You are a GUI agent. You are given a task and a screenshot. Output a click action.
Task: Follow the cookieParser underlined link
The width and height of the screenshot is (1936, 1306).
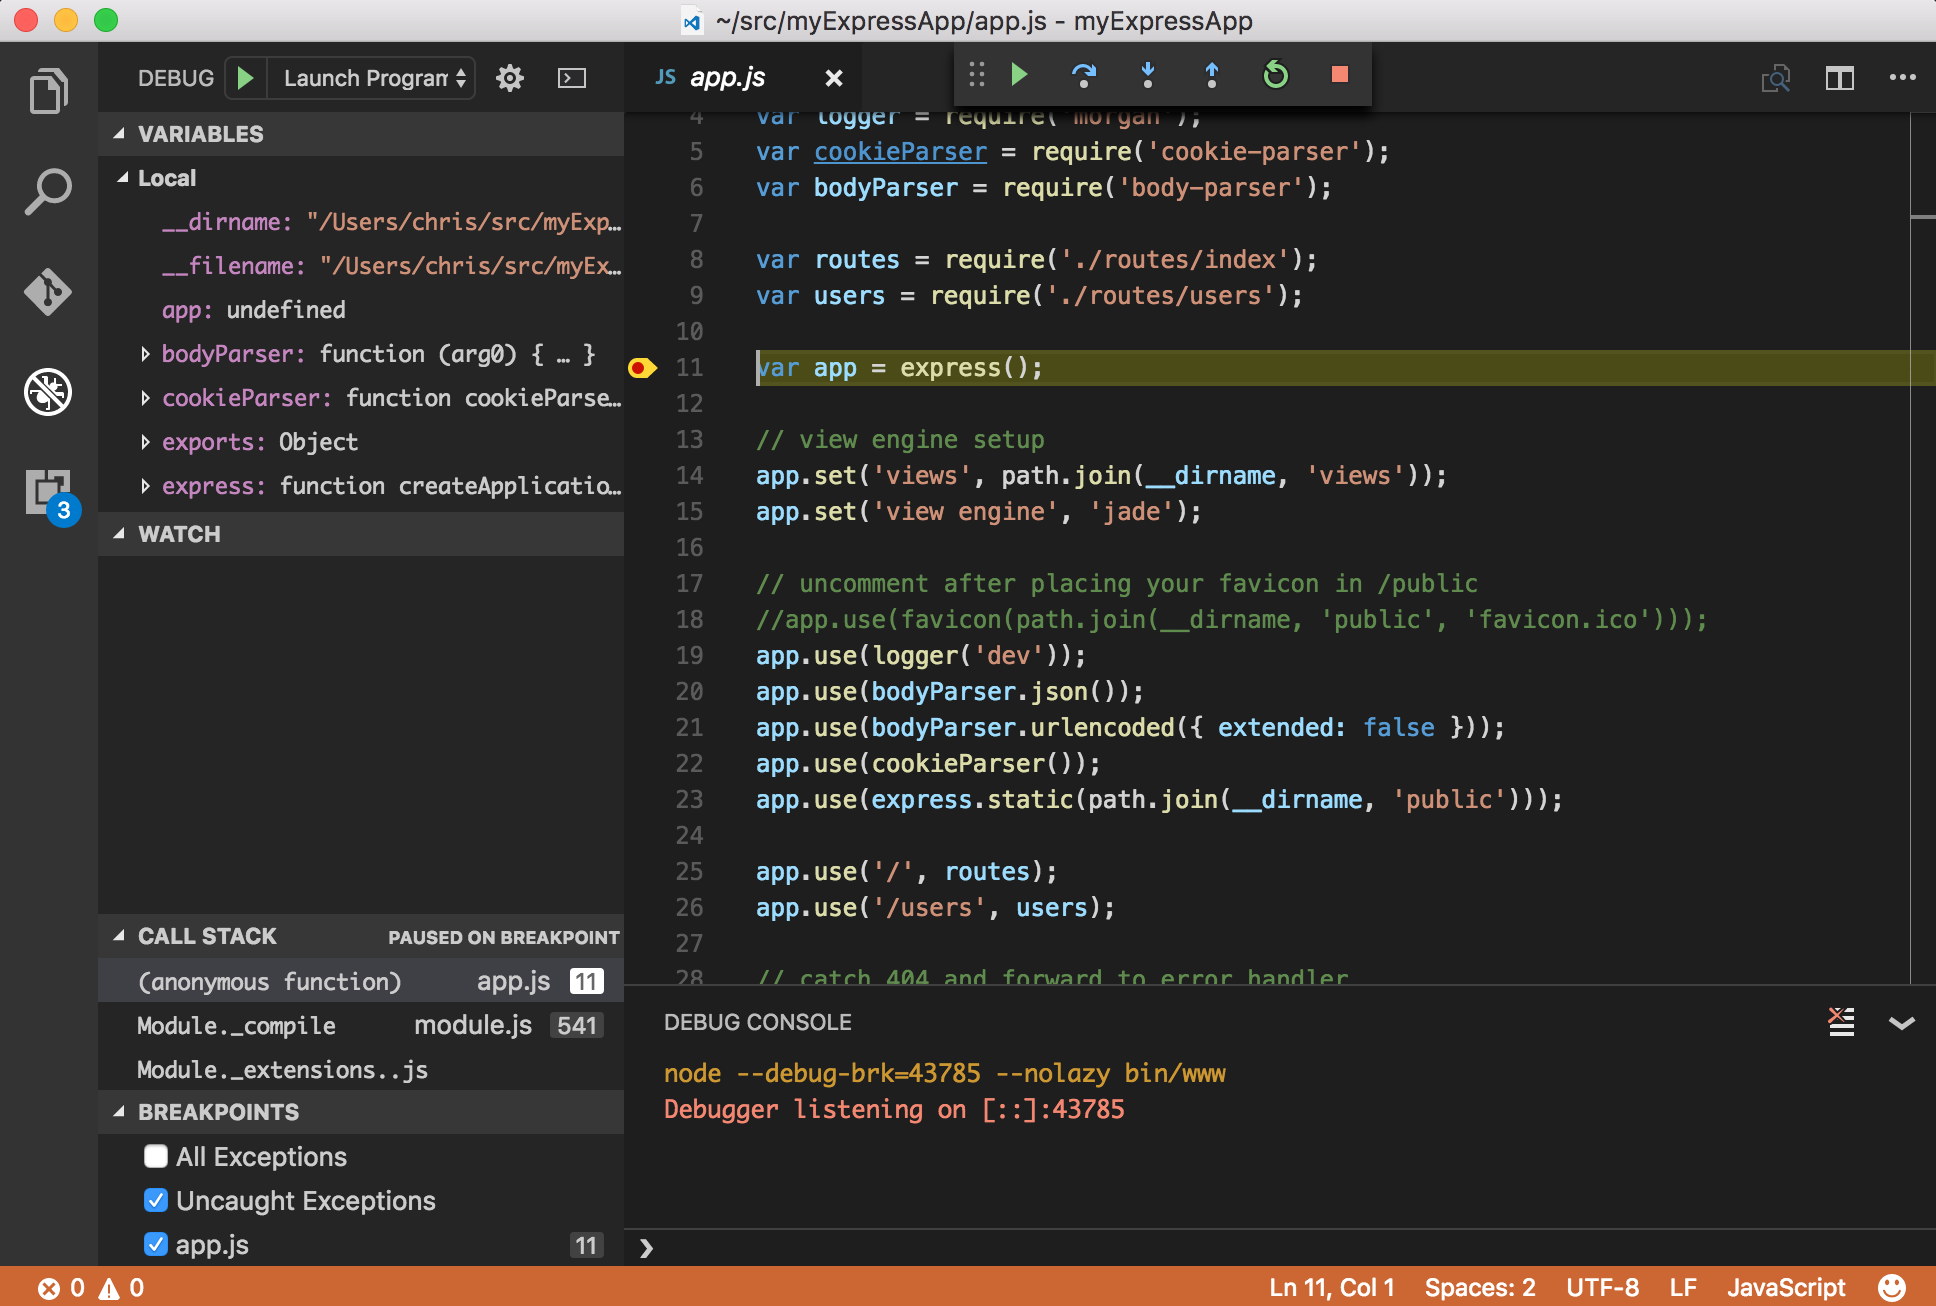[900, 152]
